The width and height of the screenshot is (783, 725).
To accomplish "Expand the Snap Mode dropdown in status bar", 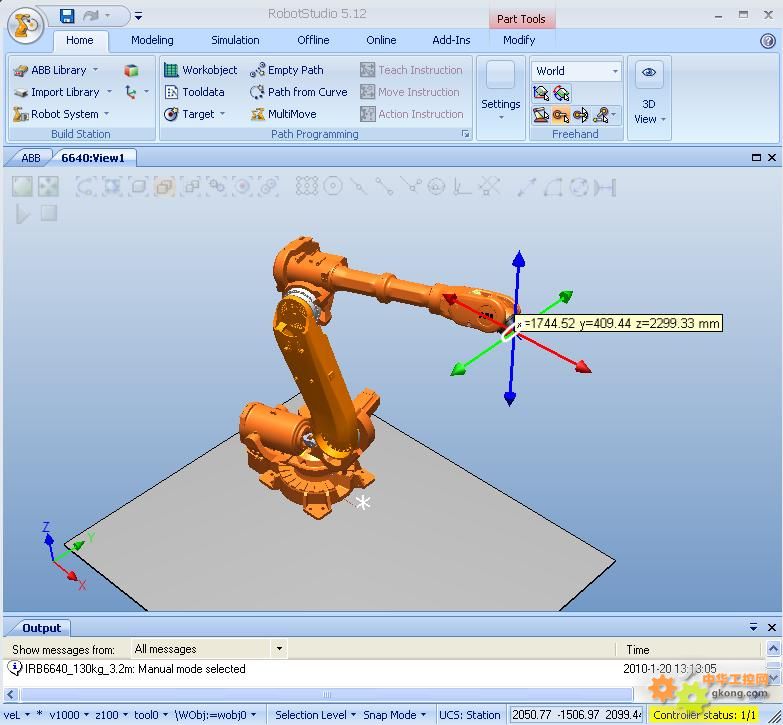I will 423,715.
